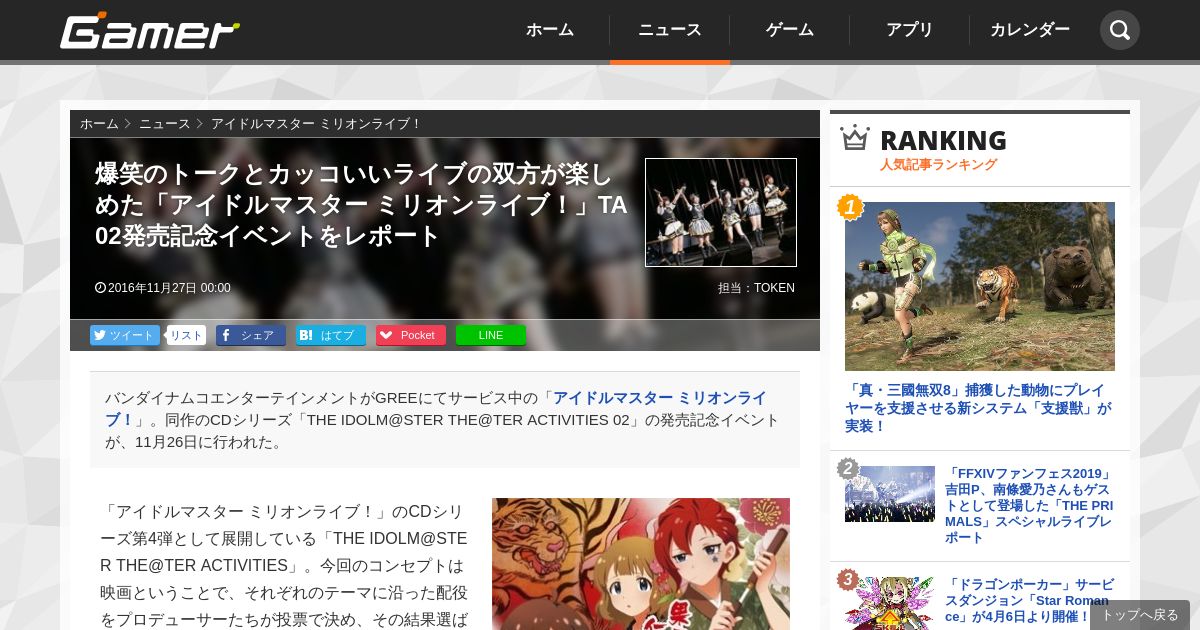The image size is (1200, 630).
Task: Click the rank 1 badge icon
Action: tap(850, 207)
